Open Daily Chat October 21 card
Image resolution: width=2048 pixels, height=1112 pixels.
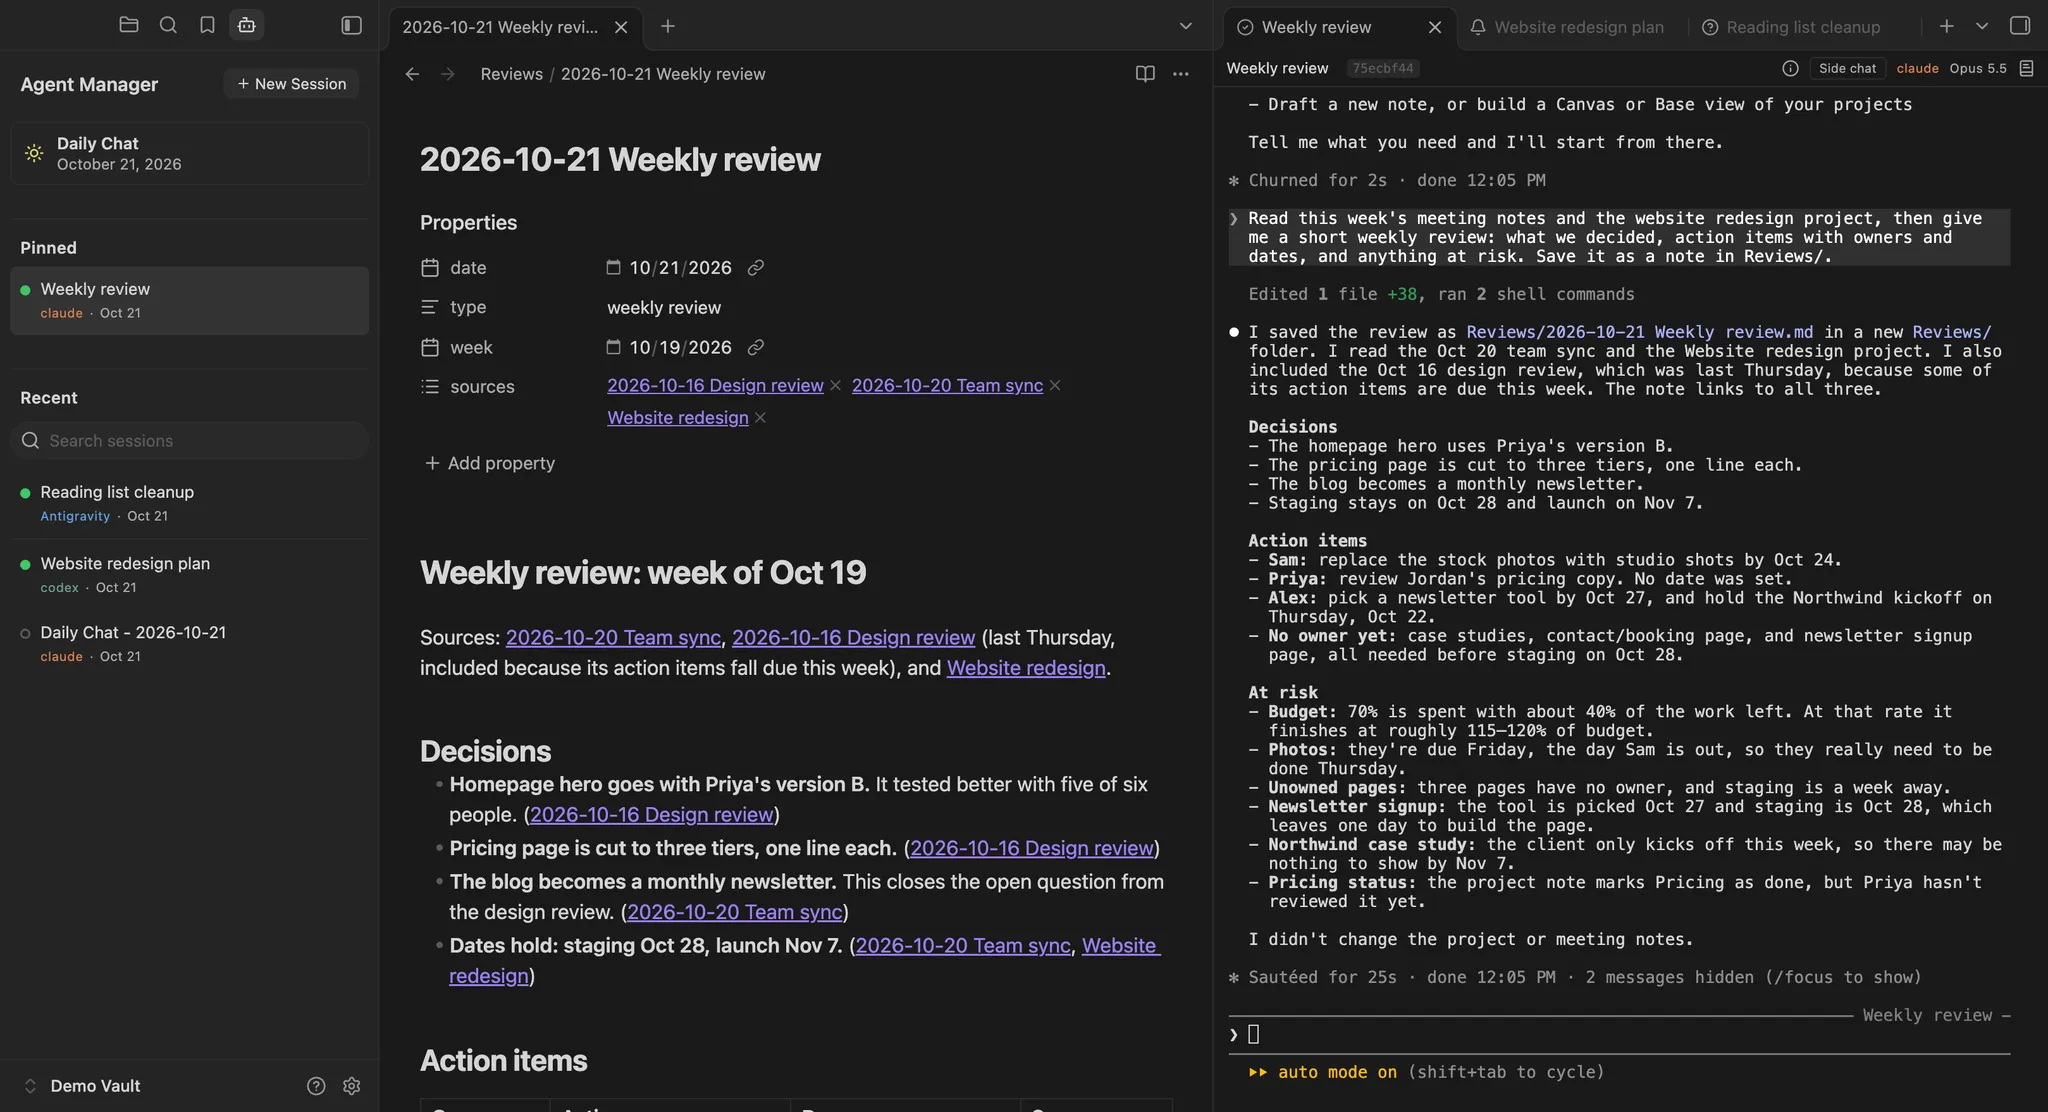coord(190,153)
